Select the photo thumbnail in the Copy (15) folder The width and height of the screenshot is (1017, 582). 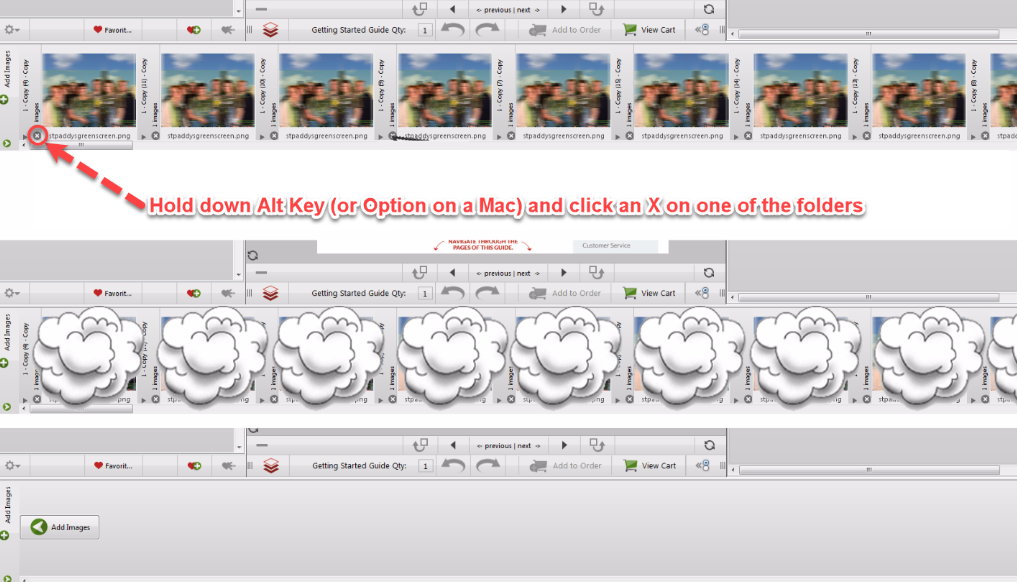(682, 90)
